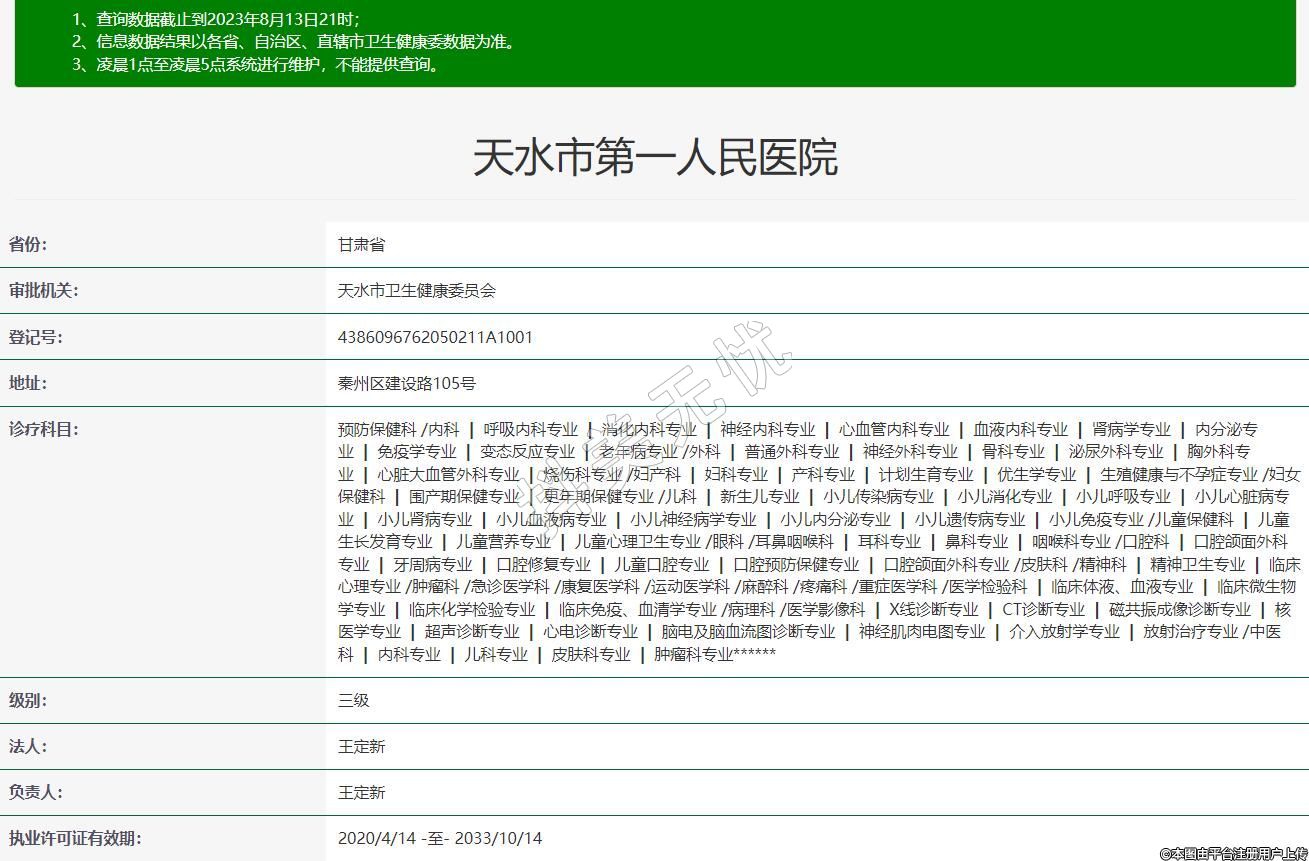Image resolution: width=1309 pixels, height=861 pixels.
Task: Click 呼吸内科专业 in the department list
Action: [530, 429]
